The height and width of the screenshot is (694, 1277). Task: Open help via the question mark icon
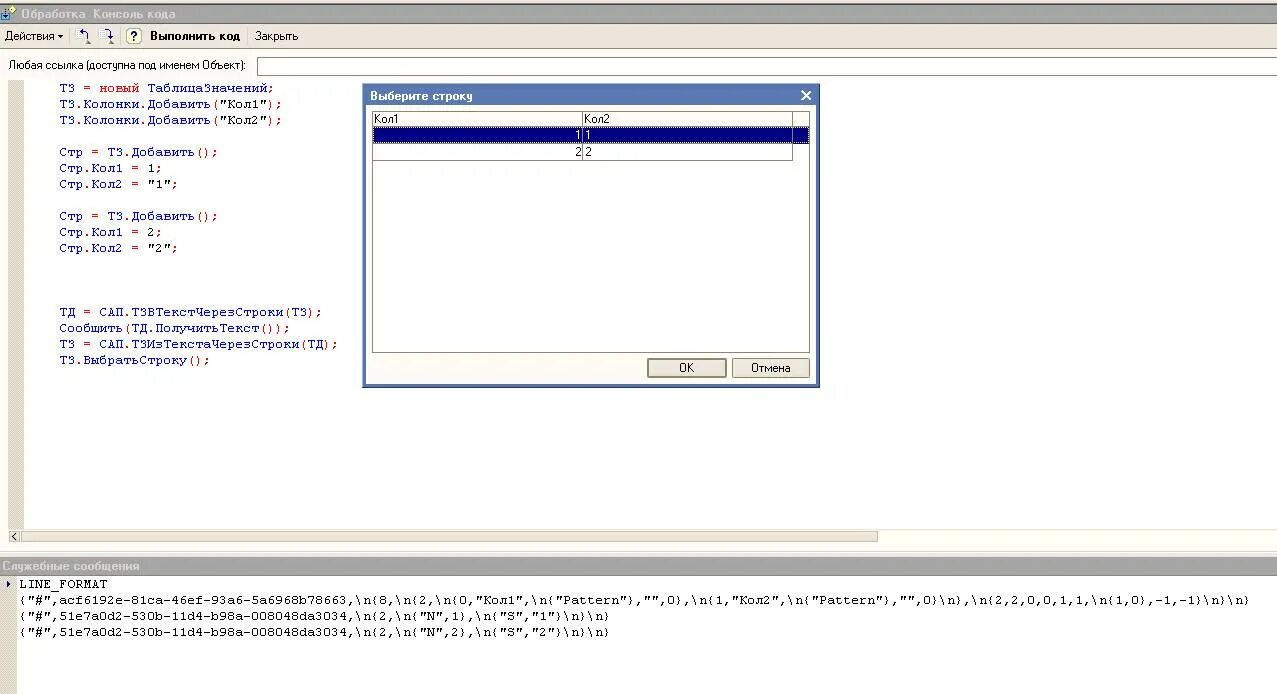tap(134, 36)
